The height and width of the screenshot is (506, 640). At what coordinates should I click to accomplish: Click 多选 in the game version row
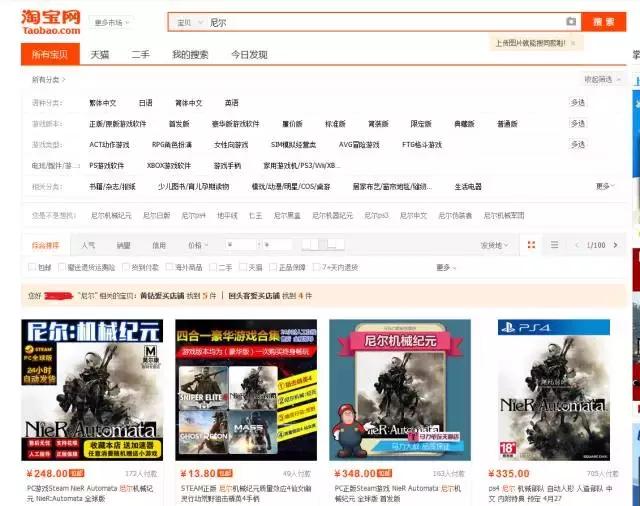578,123
